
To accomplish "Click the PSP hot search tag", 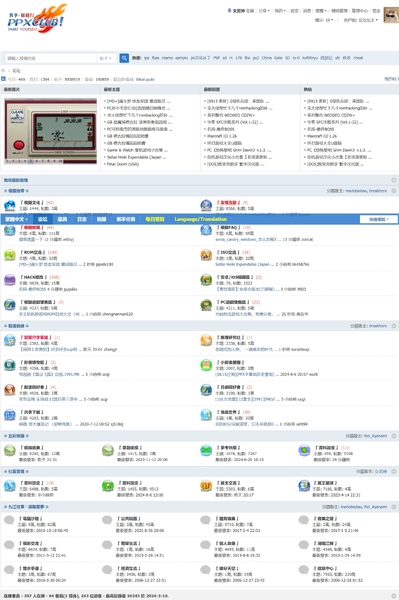I will coord(216,58).
